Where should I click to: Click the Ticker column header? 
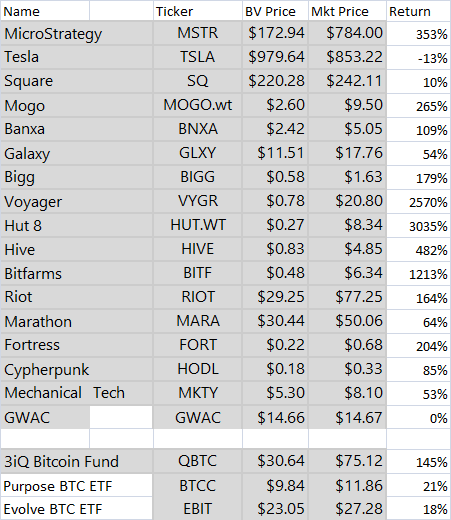198,11
